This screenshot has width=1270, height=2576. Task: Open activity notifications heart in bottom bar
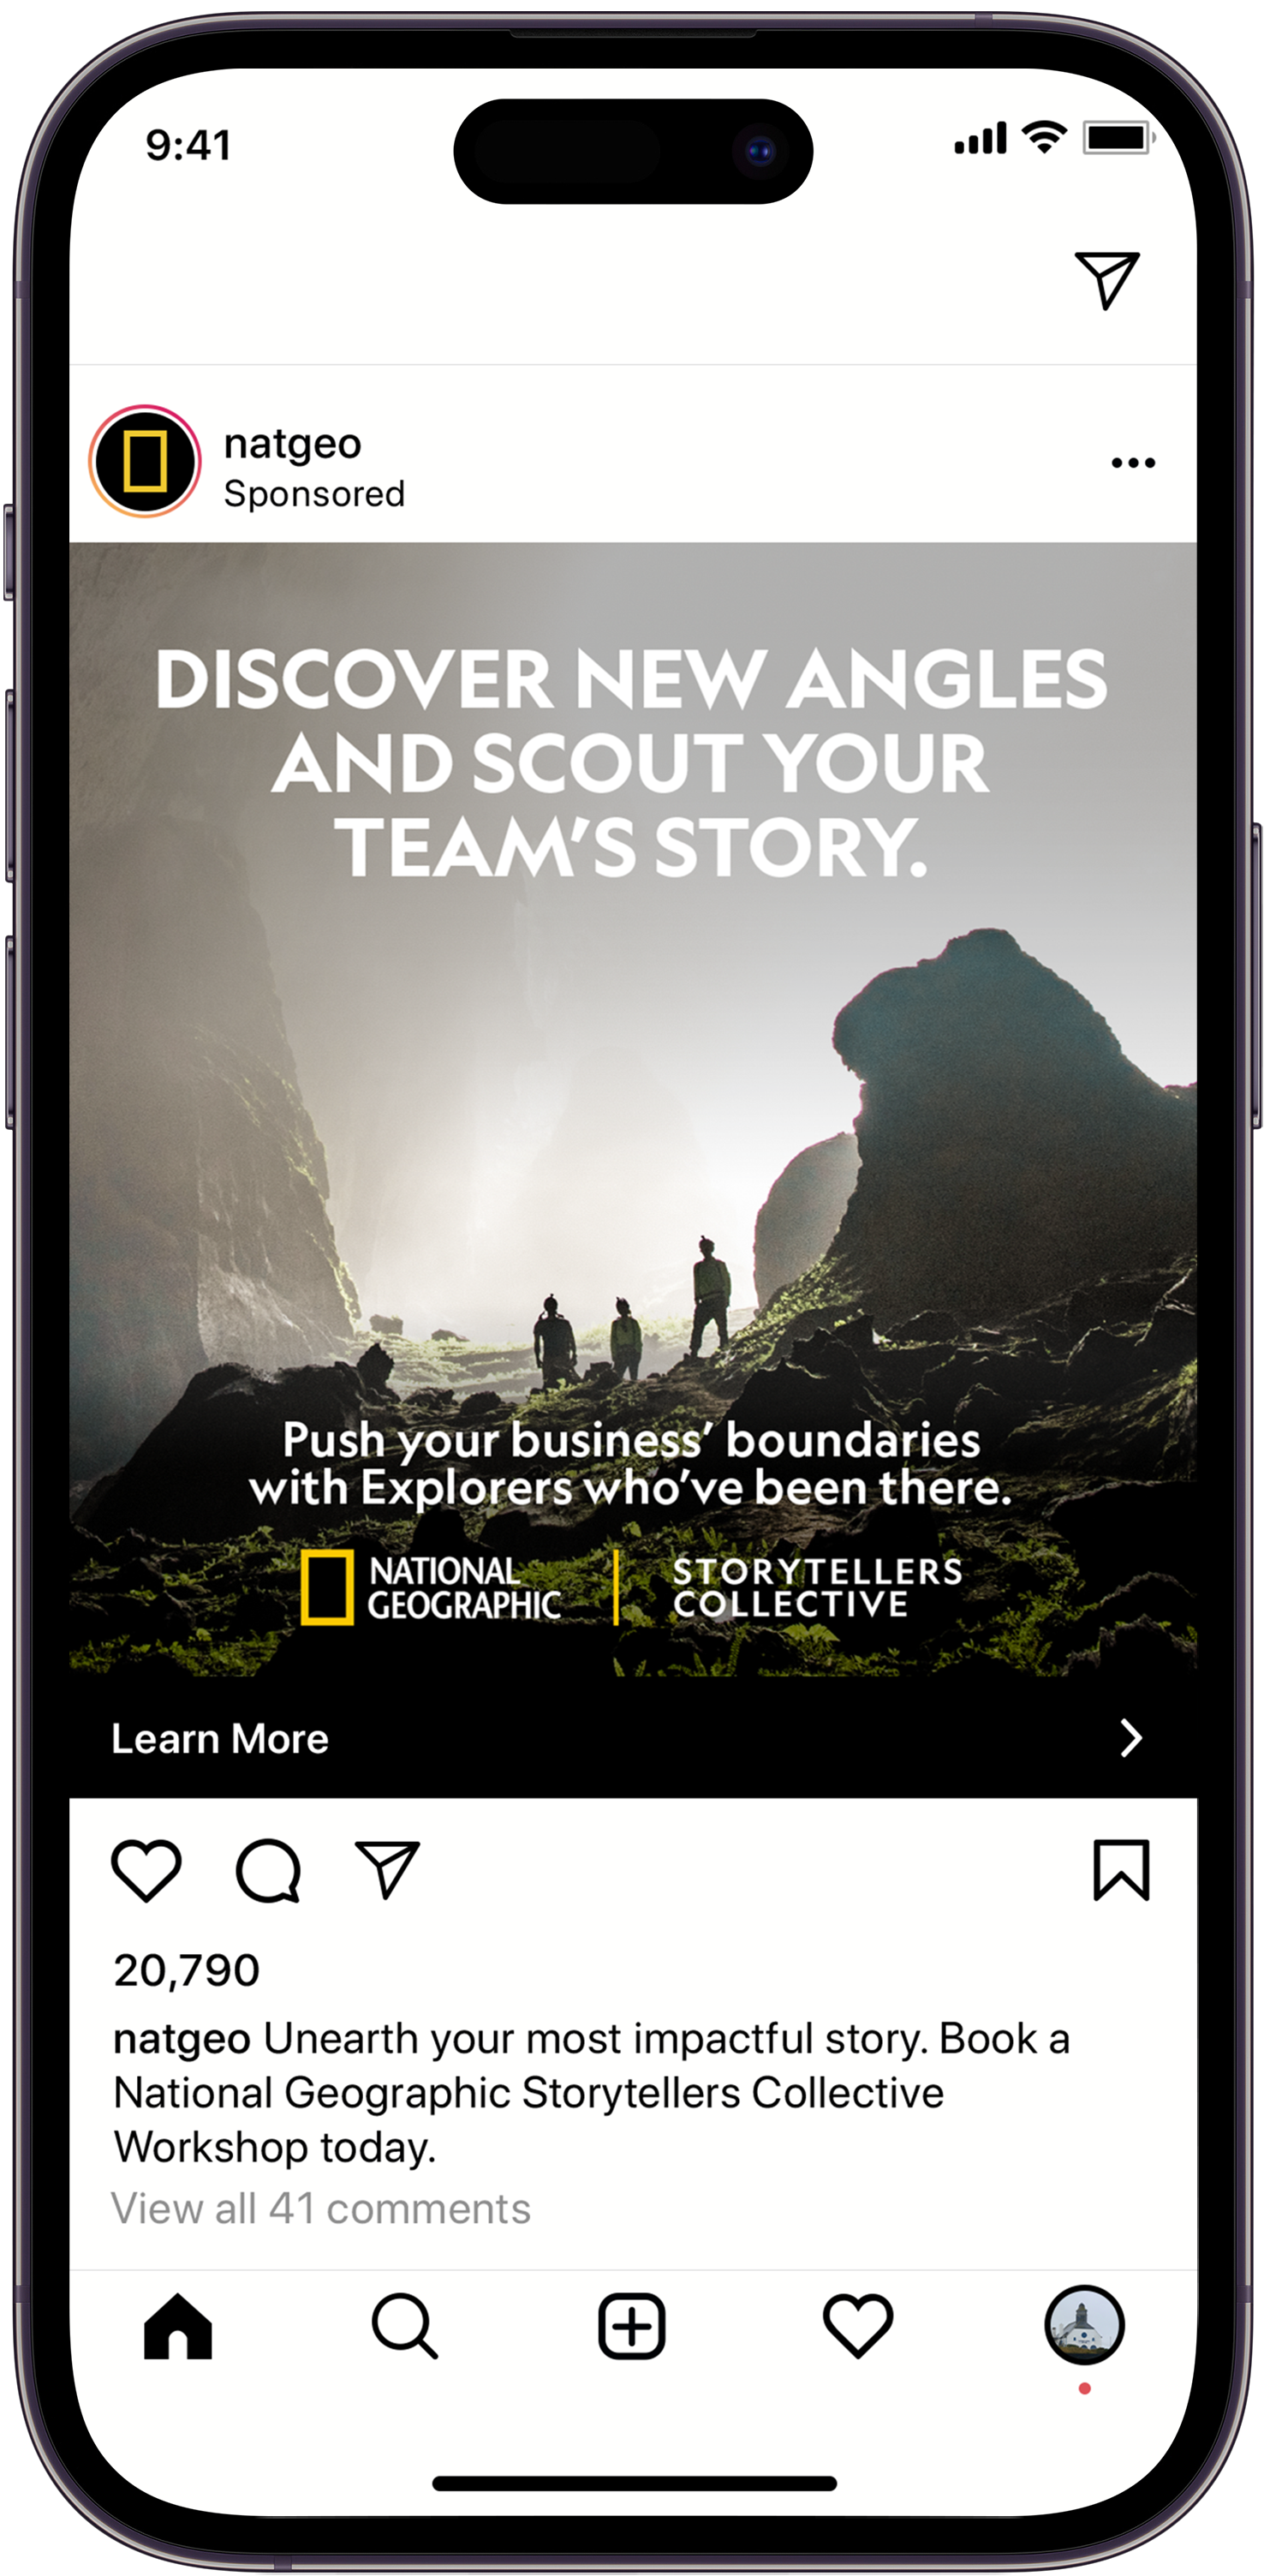pos(858,2326)
